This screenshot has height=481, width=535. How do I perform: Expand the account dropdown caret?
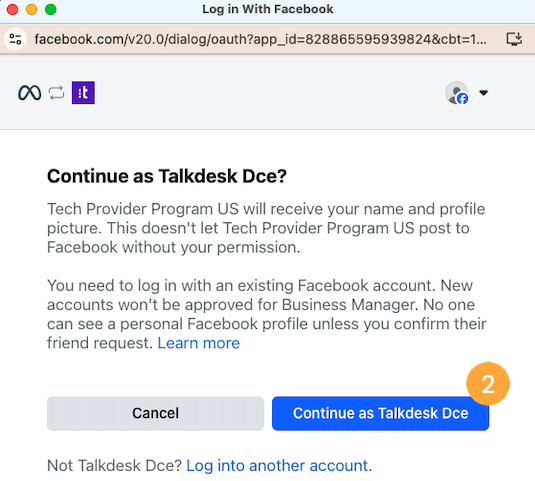pyautogui.click(x=483, y=93)
